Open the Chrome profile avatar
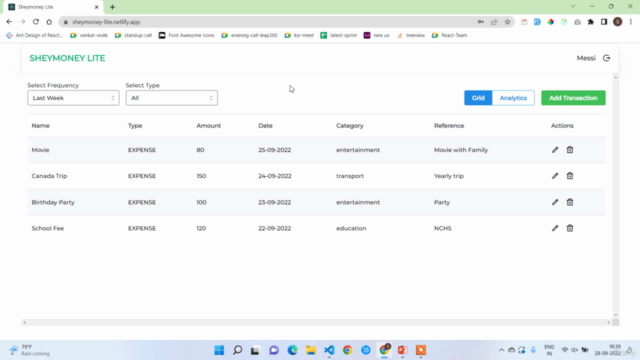Viewport: 640px width, 360px height. pyautogui.click(x=618, y=22)
